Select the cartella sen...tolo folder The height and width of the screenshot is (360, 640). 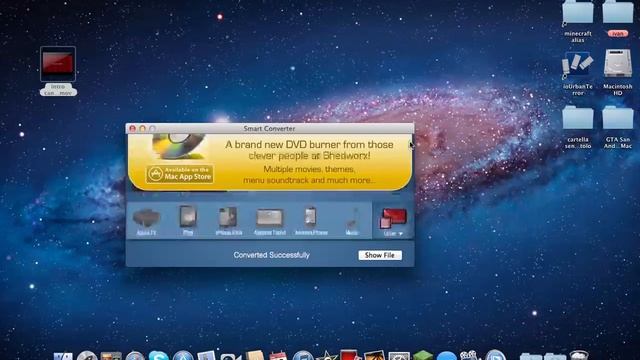[578, 127]
